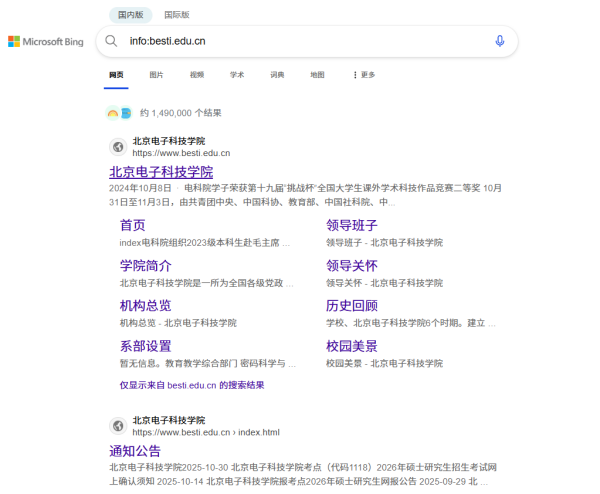The image size is (600, 494).
Task: Click snippet 领导关怀 - 北京电子科技学院
Action: click(385, 283)
